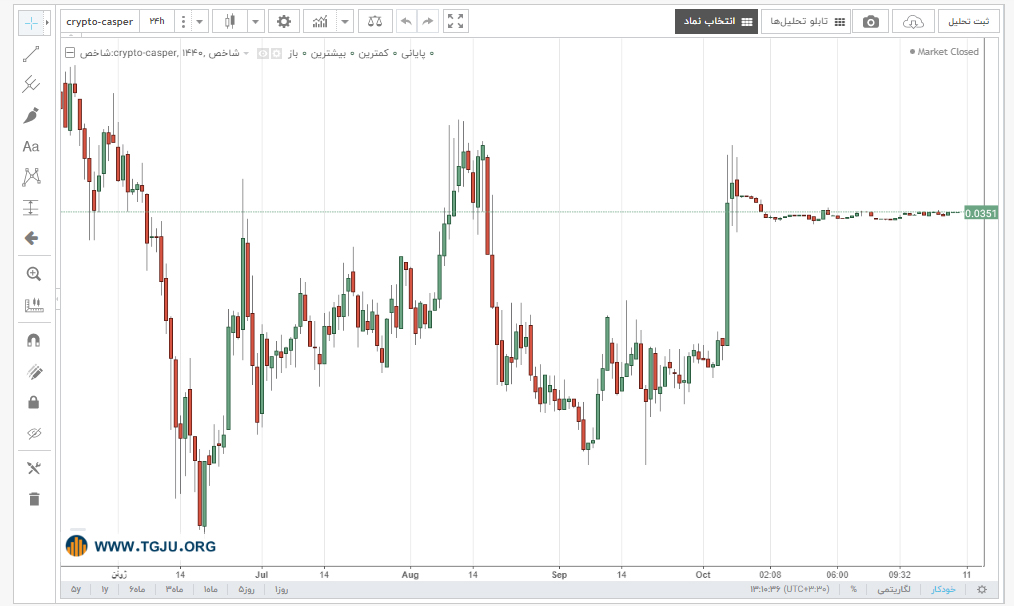Image resolution: width=1014 pixels, height=606 pixels.
Task: Toggle stay in drawing mode pencil
Action: 34,371
